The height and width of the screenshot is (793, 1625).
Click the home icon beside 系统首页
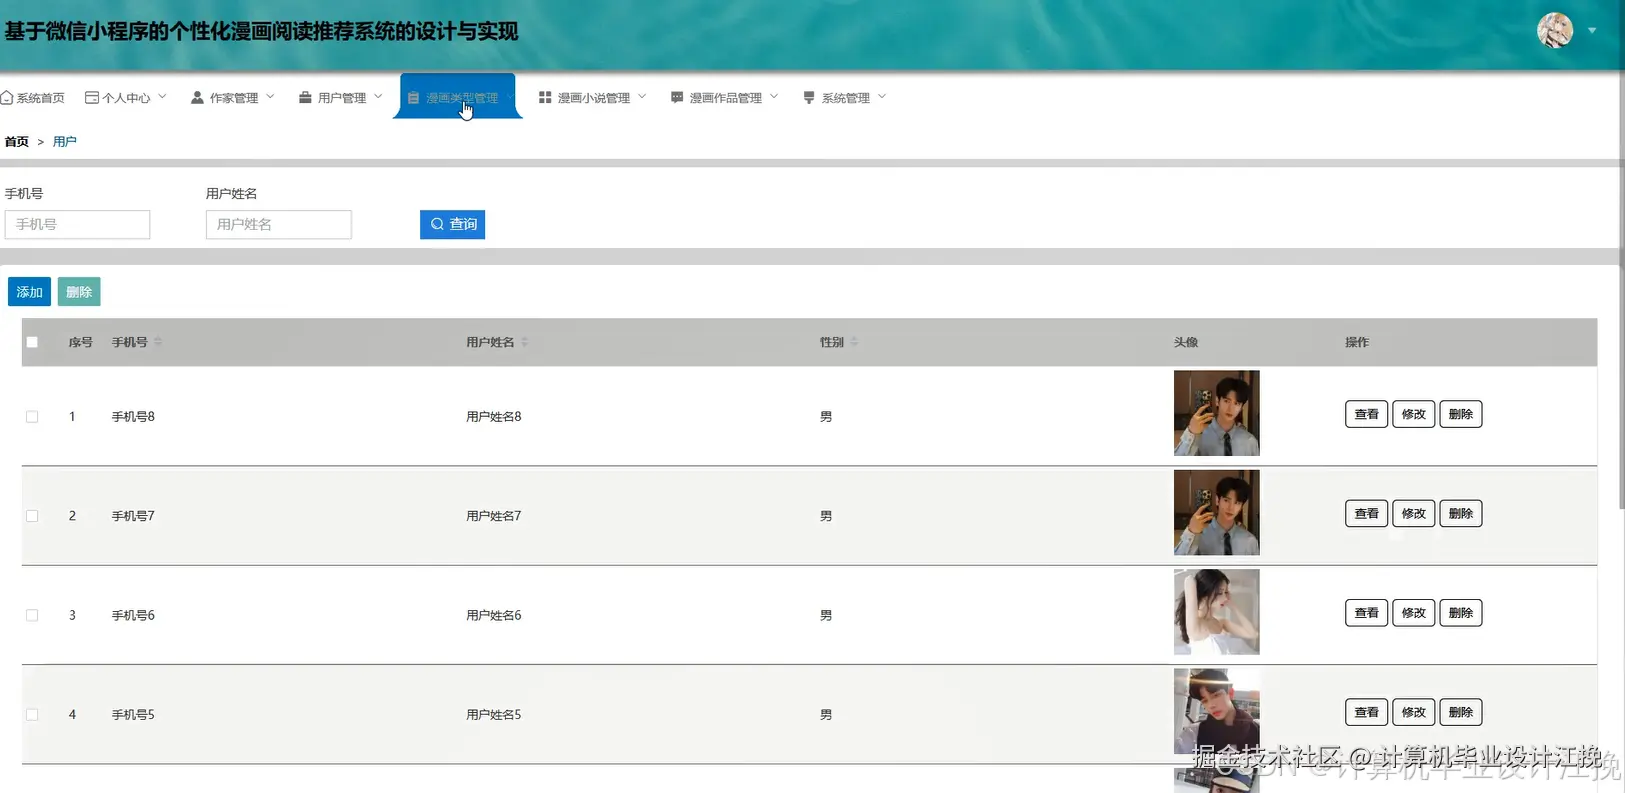7,98
